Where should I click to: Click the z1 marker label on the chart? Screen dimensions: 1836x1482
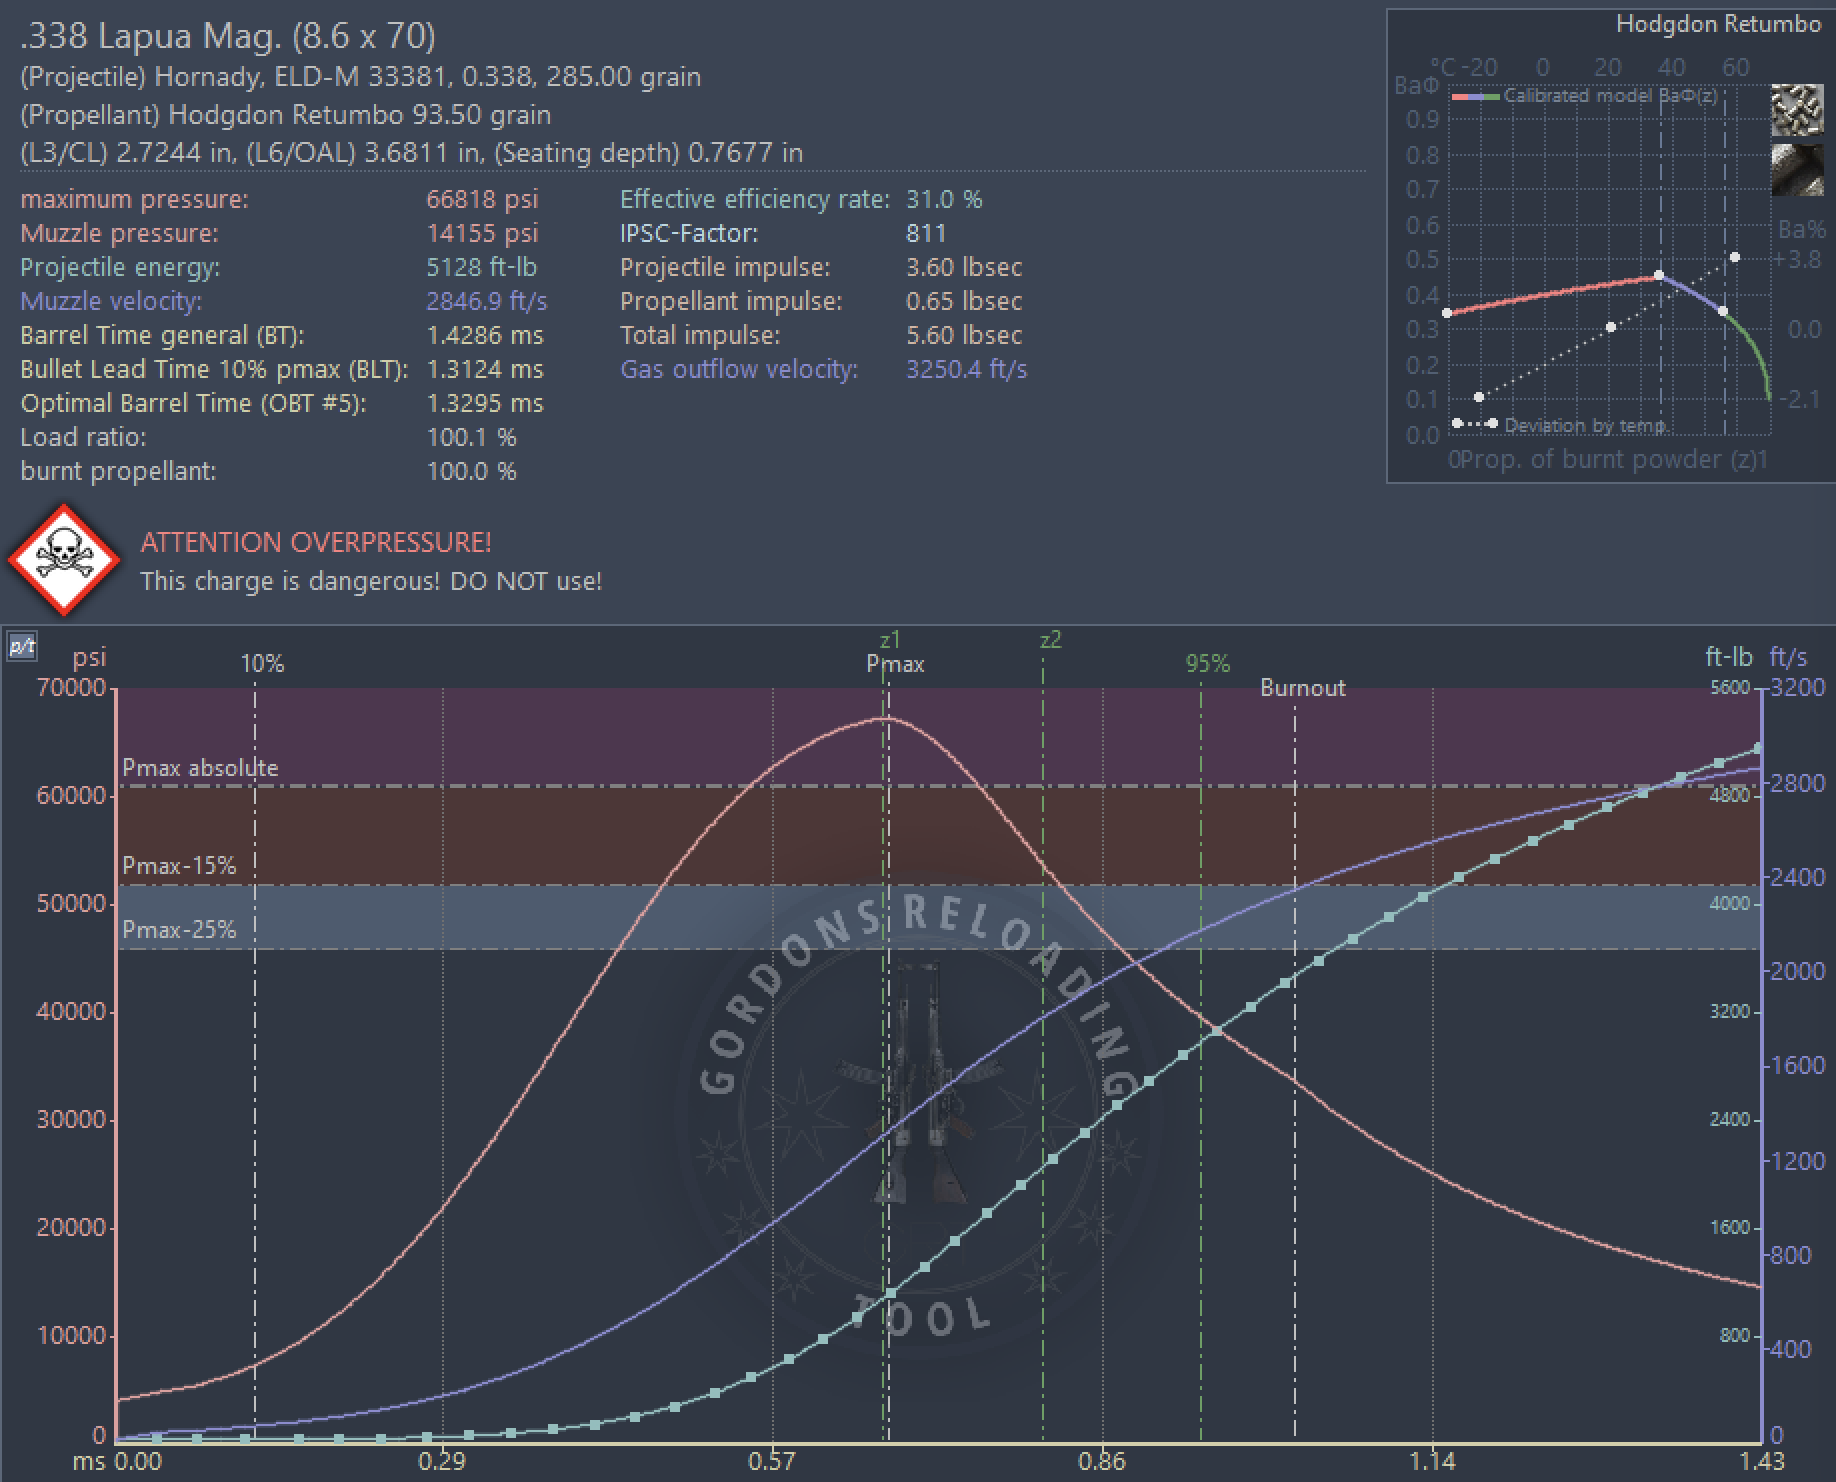pos(890,640)
